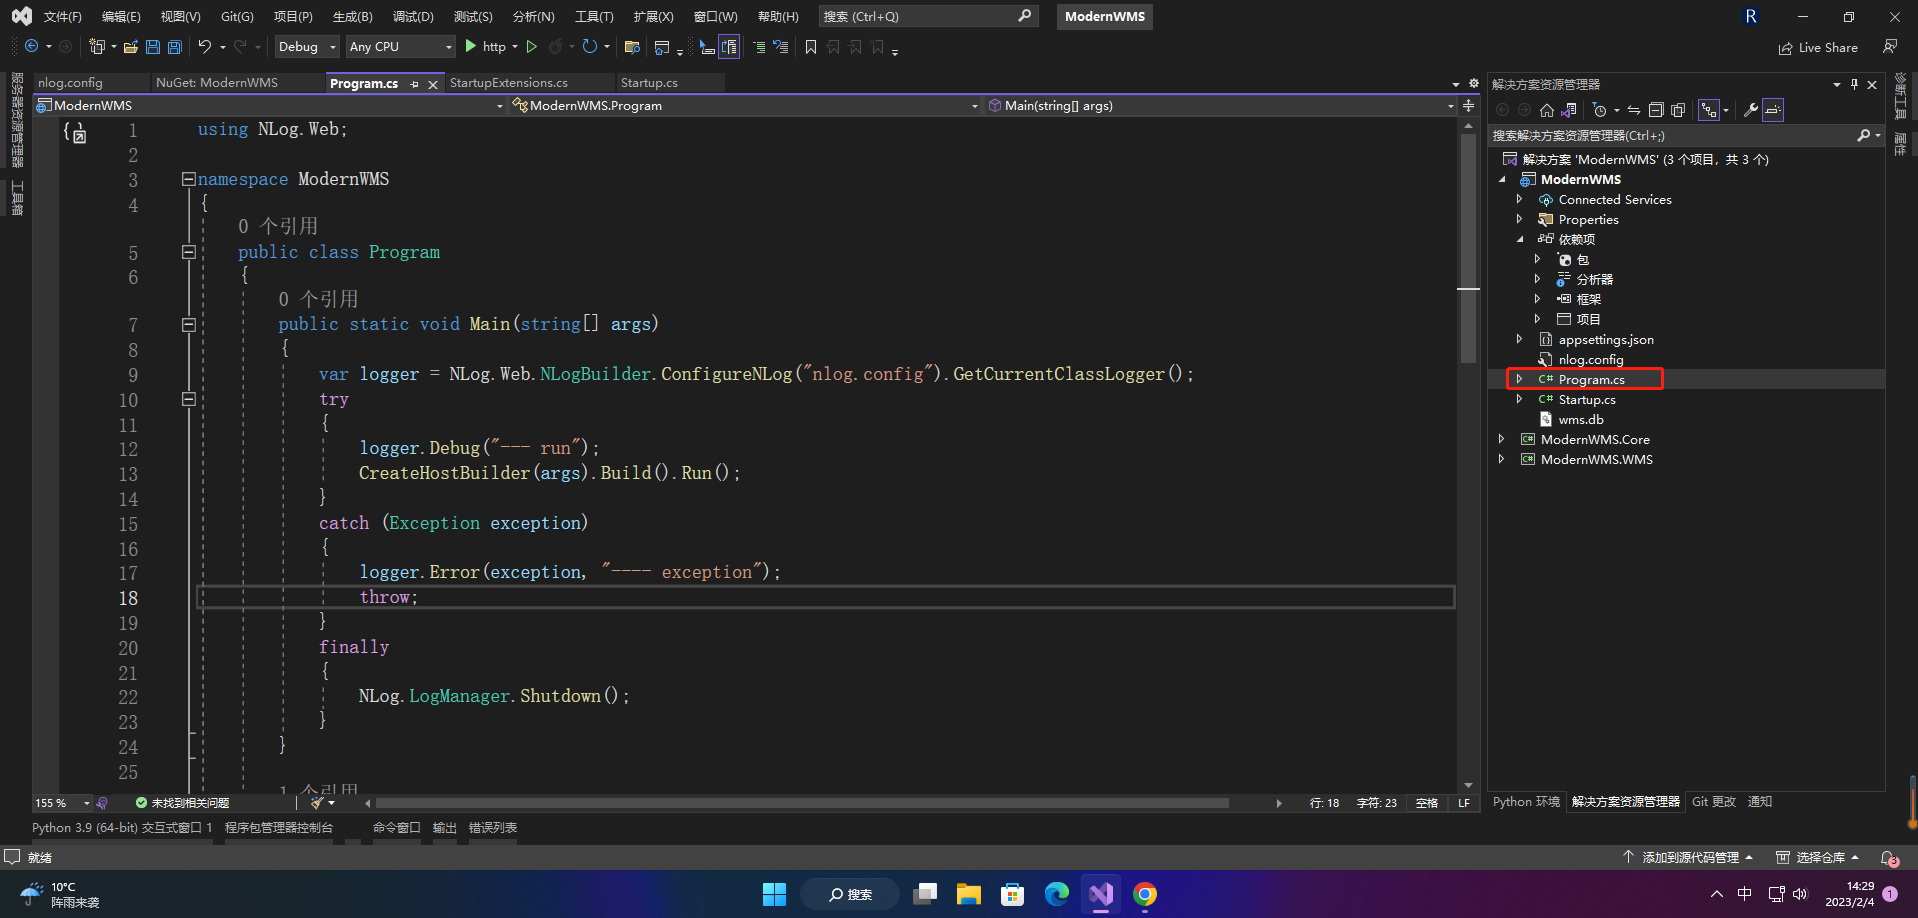Switch to Git 更改 panel tab

point(1714,802)
